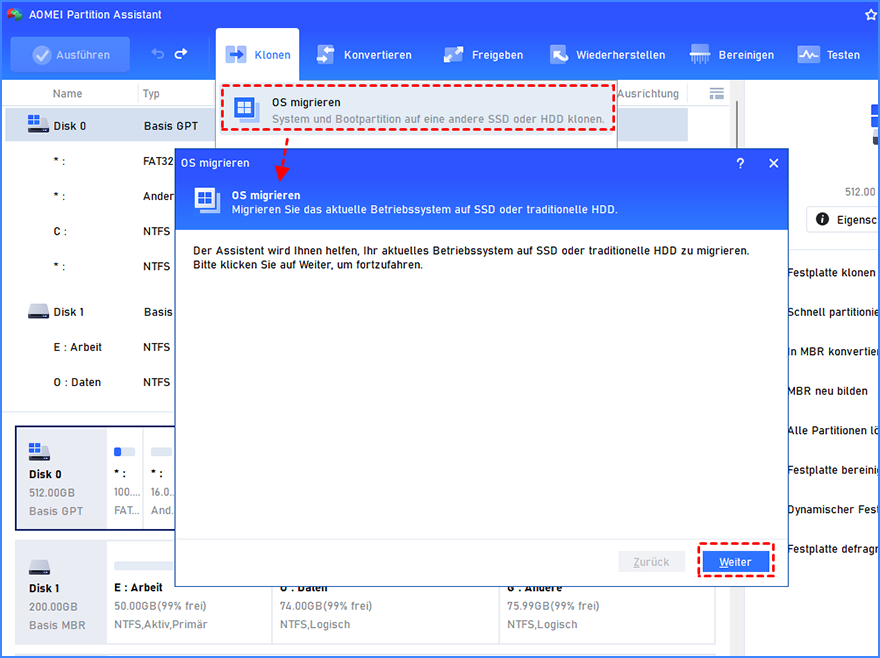Viewport: 880px width, 658px height.
Task: Open help question mark in OS migrieren dialog
Action: click(x=740, y=163)
